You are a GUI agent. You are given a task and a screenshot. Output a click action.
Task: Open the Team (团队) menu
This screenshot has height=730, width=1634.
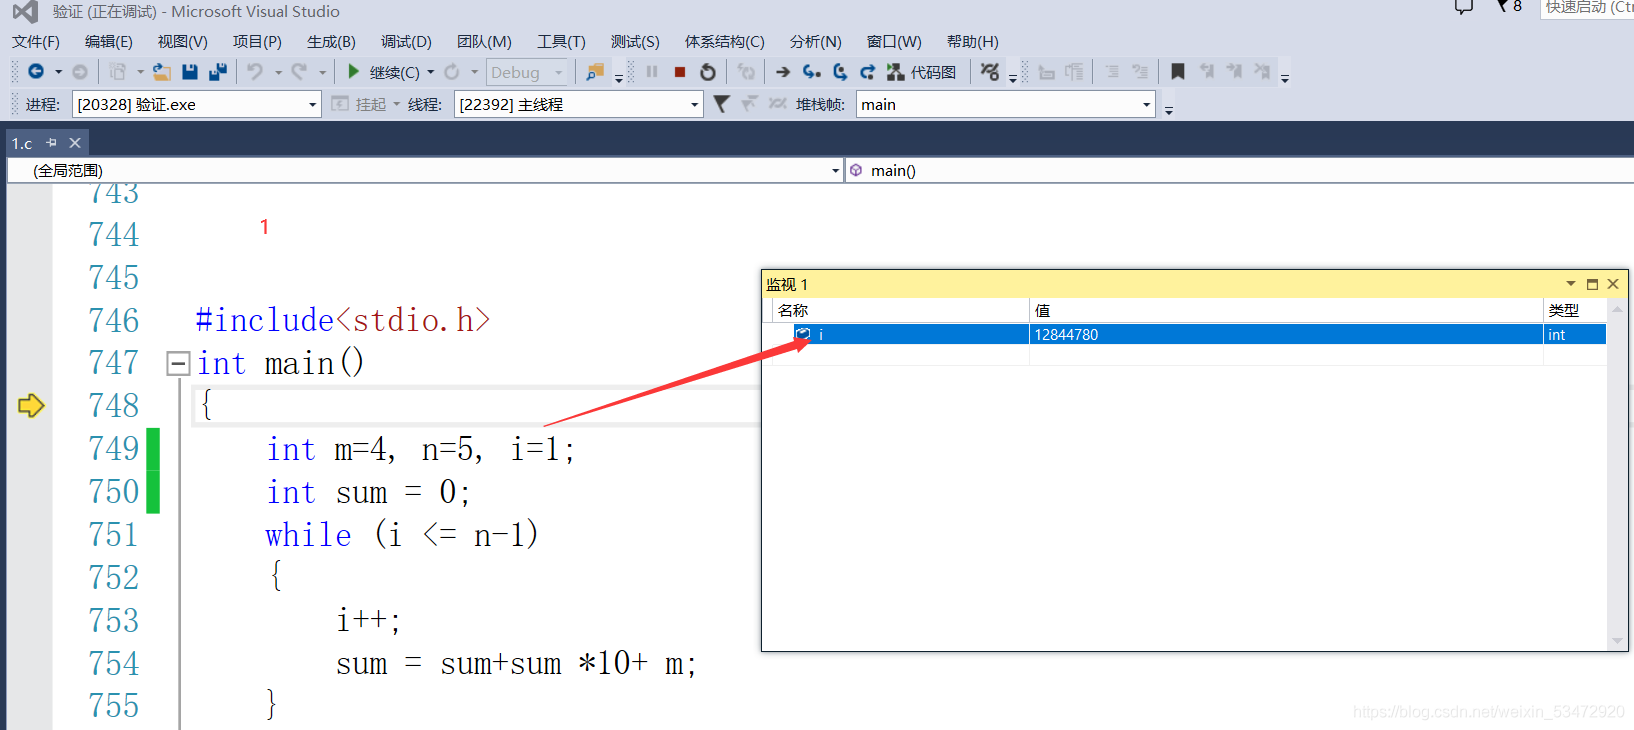pos(484,41)
